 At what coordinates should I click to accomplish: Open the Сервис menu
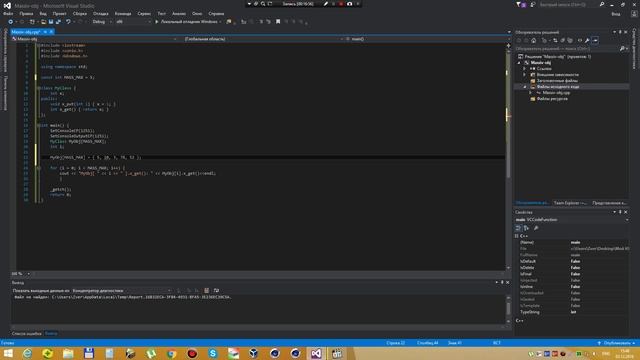(144, 13)
